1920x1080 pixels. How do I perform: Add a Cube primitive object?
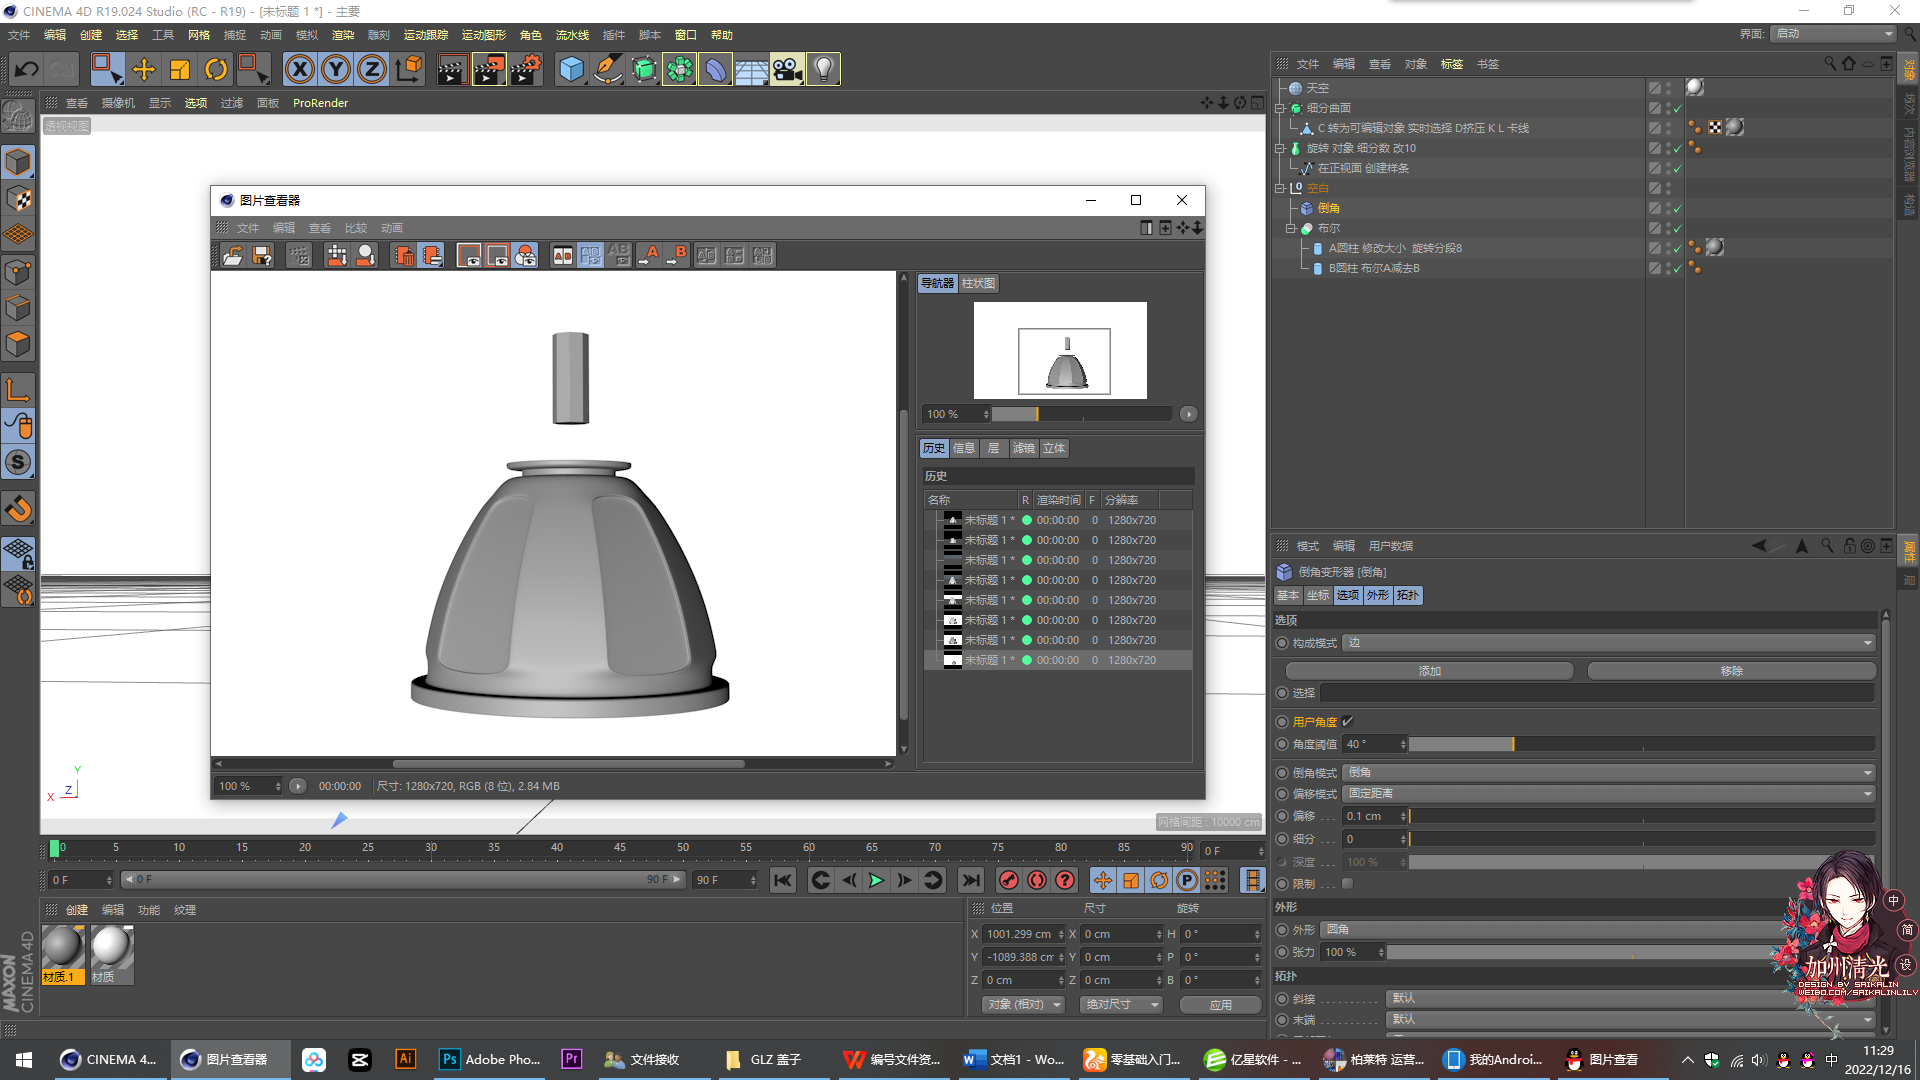point(571,69)
